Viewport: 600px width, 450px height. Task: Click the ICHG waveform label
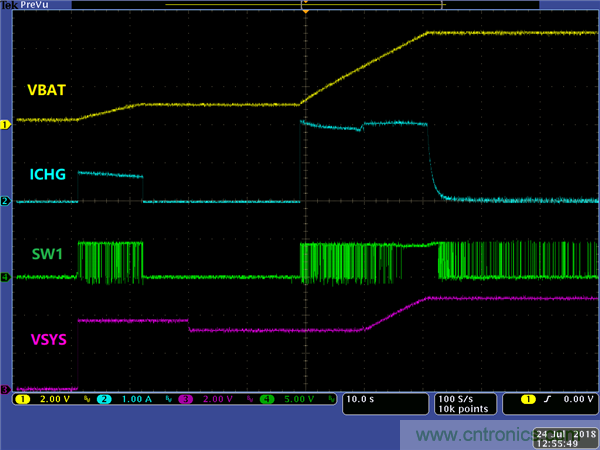click(x=47, y=173)
